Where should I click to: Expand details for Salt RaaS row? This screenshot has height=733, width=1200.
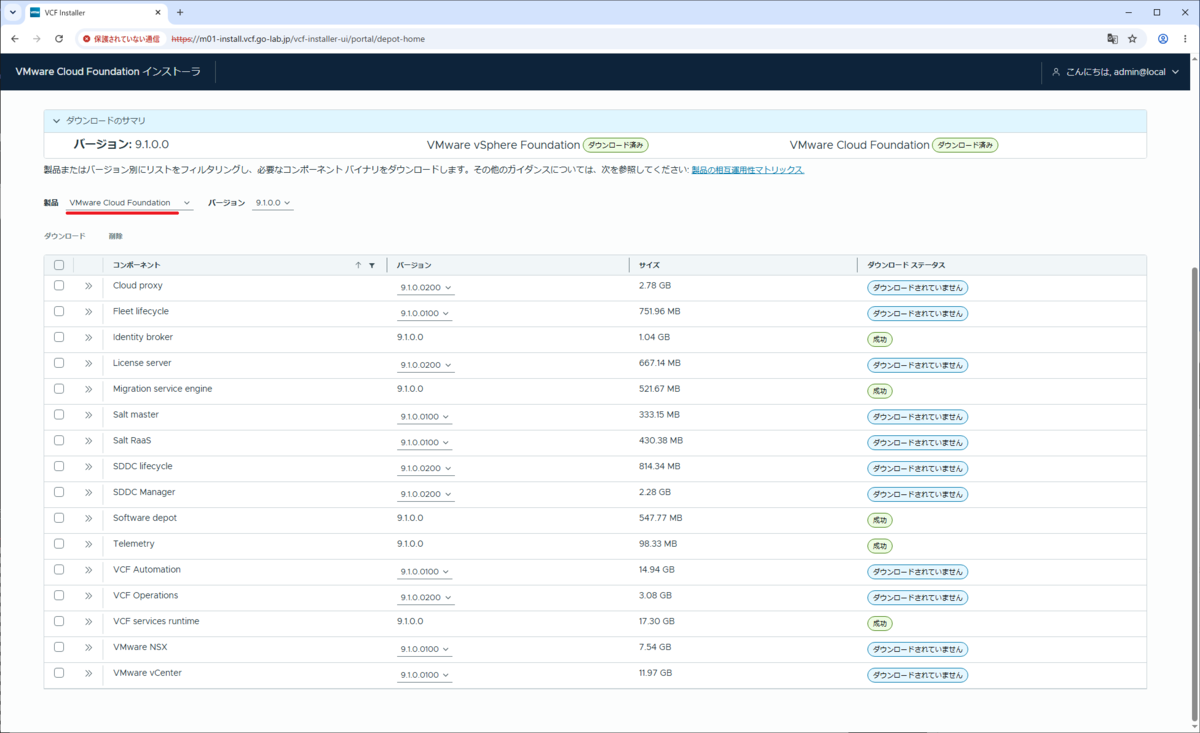pos(88,441)
